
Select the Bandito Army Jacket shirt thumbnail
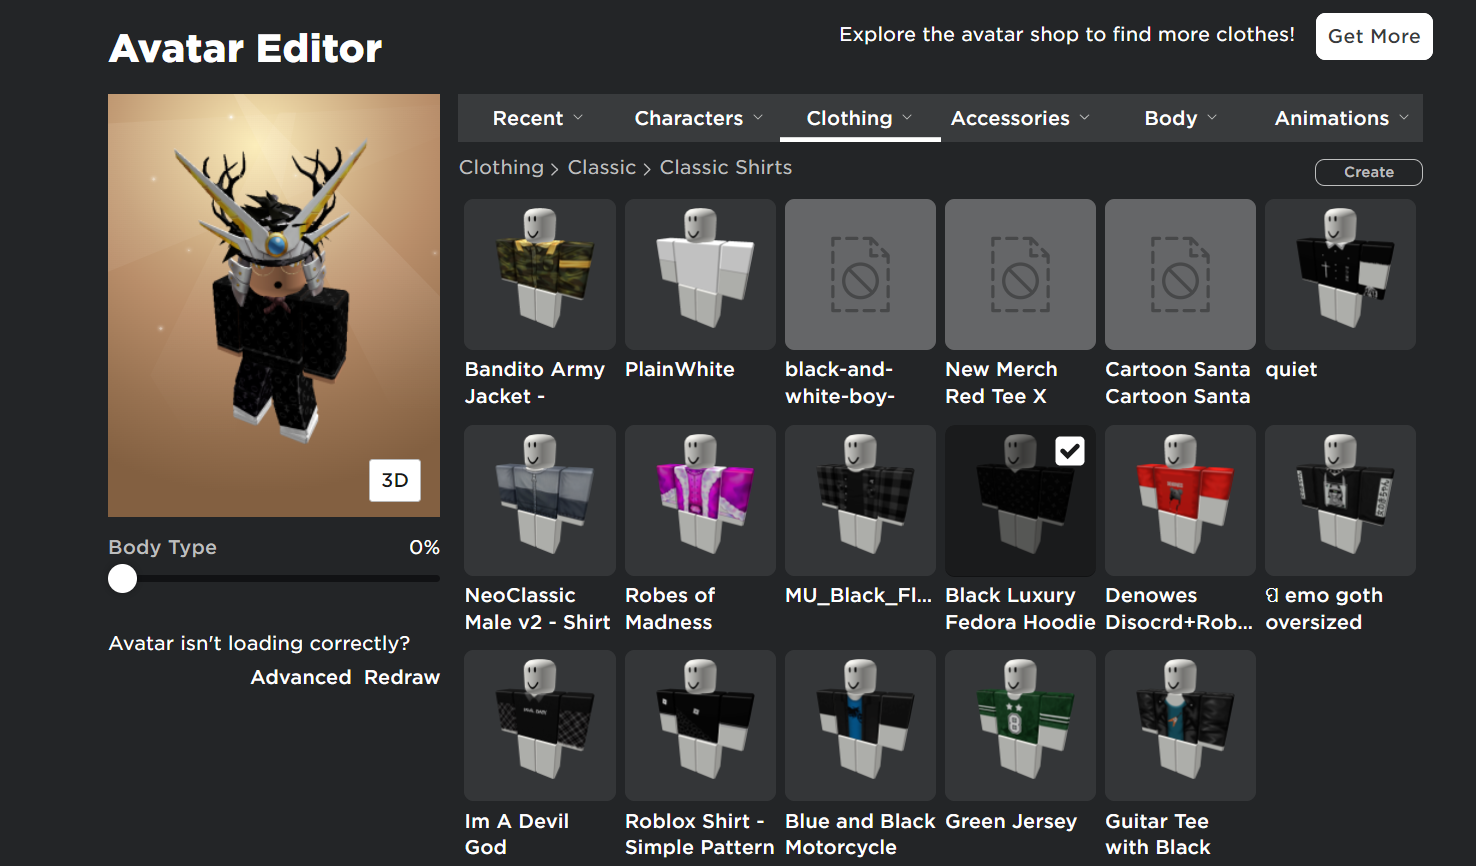[x=540, y=274]
